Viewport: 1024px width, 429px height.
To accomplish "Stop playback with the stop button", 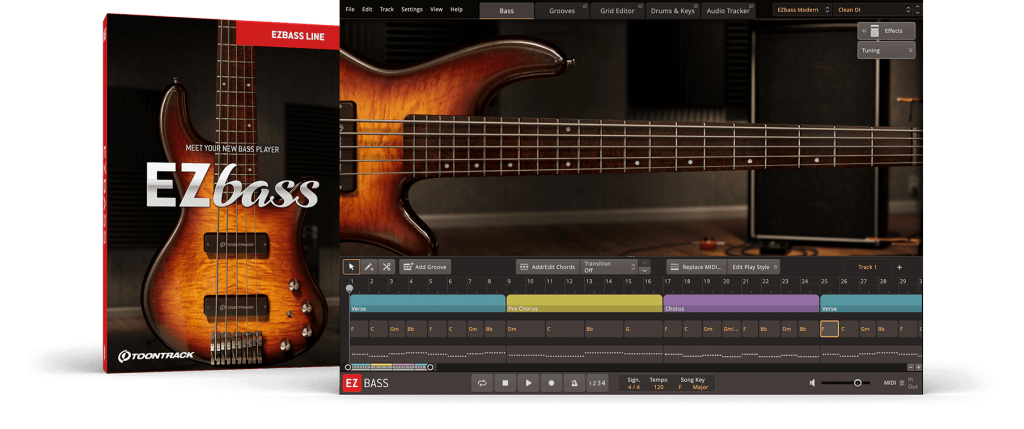I will (x=505, y=383).
